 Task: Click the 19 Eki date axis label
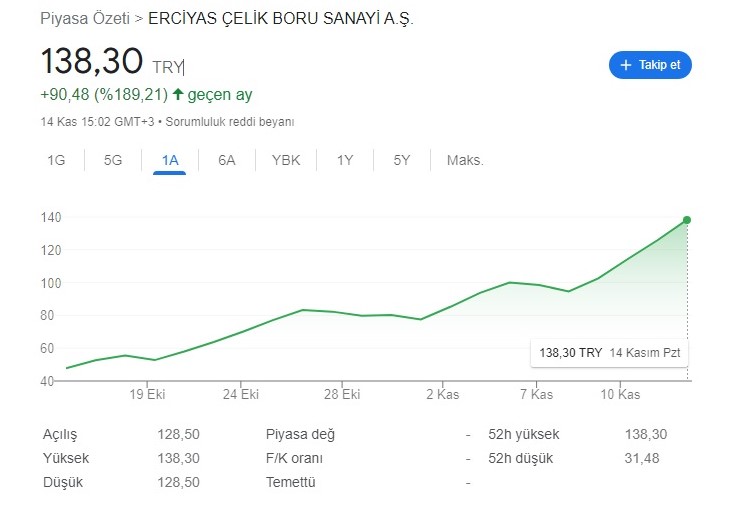click(x=147, y=394)
